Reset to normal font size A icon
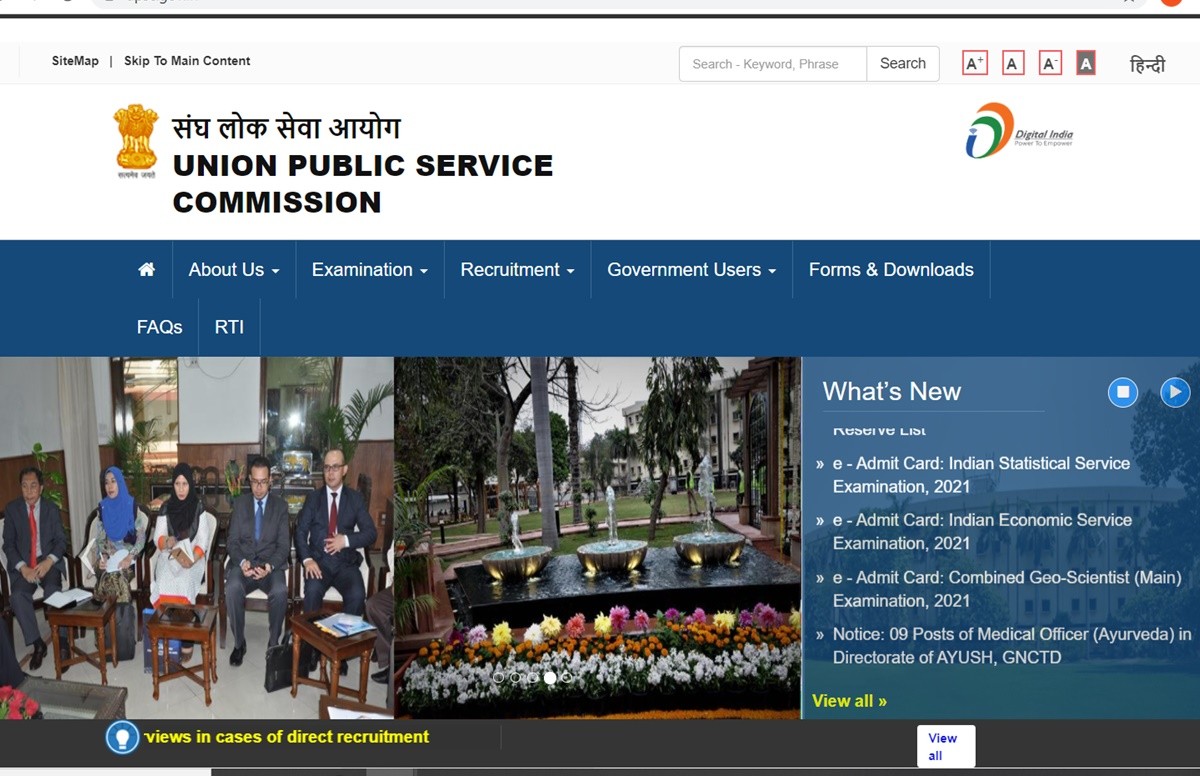Image resolution: width=1200 pixels, height=776 pixels. pos(1013,64)
